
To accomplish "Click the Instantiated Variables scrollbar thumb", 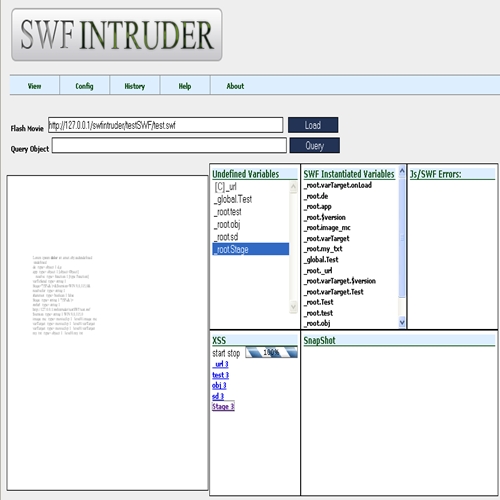I will pyautogui.click(x=402, y=237).
